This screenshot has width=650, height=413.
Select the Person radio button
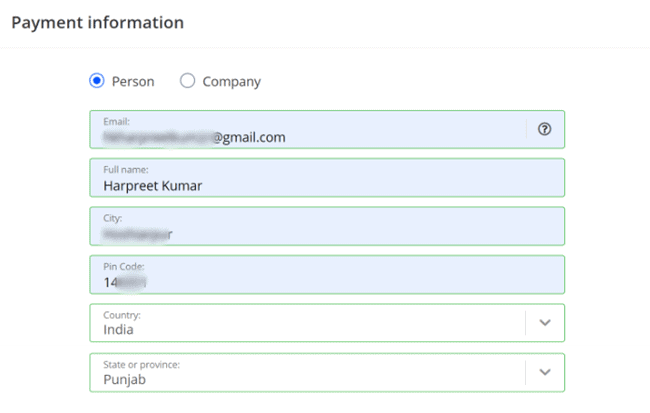coord(97,80)
